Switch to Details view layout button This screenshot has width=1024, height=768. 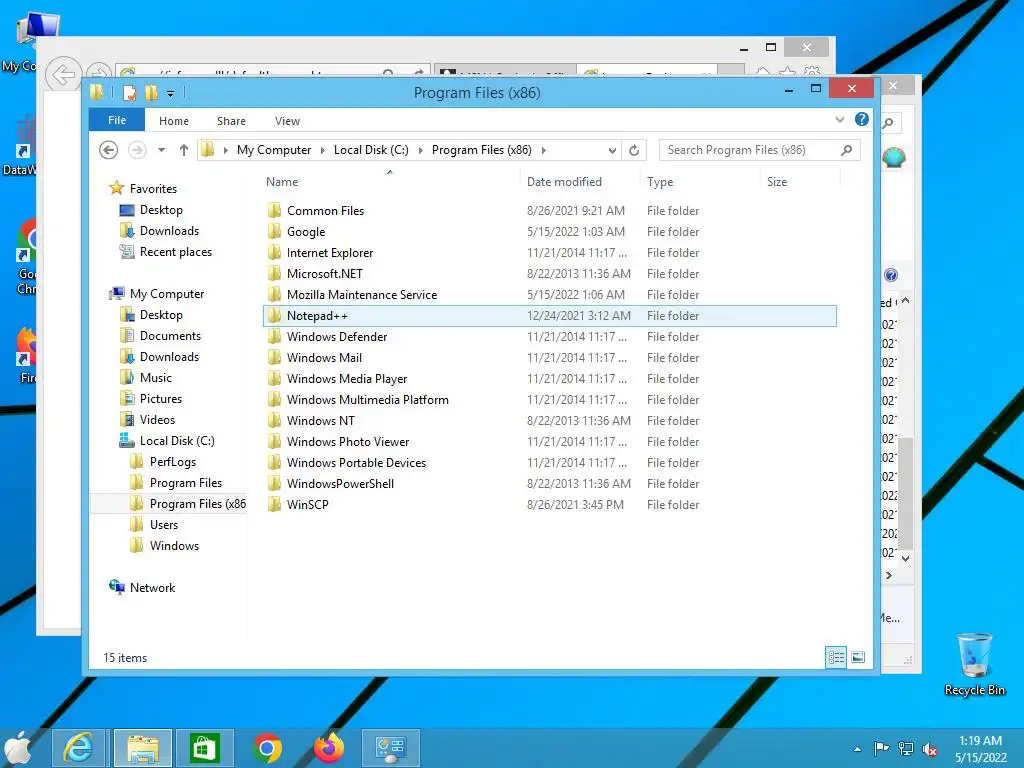(x=836, y=657)
